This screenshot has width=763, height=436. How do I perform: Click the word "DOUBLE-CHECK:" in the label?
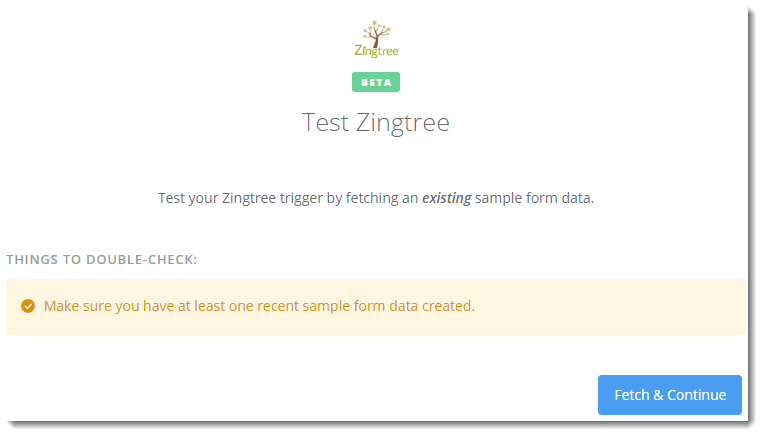142,259
